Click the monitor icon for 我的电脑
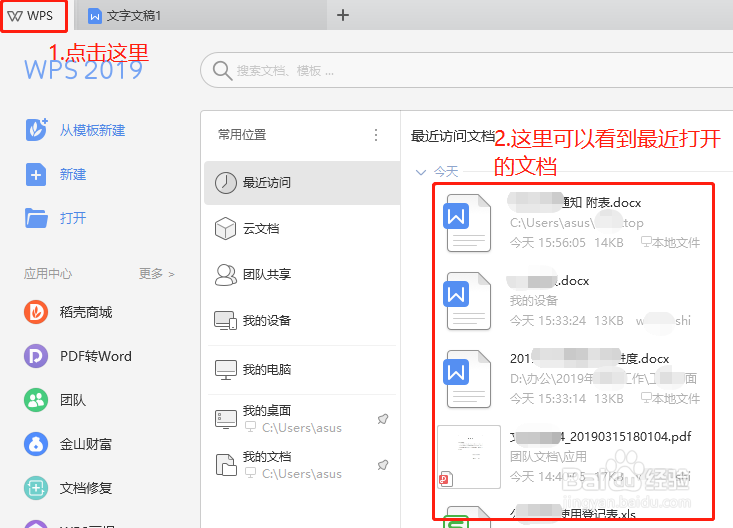Viewport: 733px width, 528px height. pyautogui.click(x=226, y=370)
